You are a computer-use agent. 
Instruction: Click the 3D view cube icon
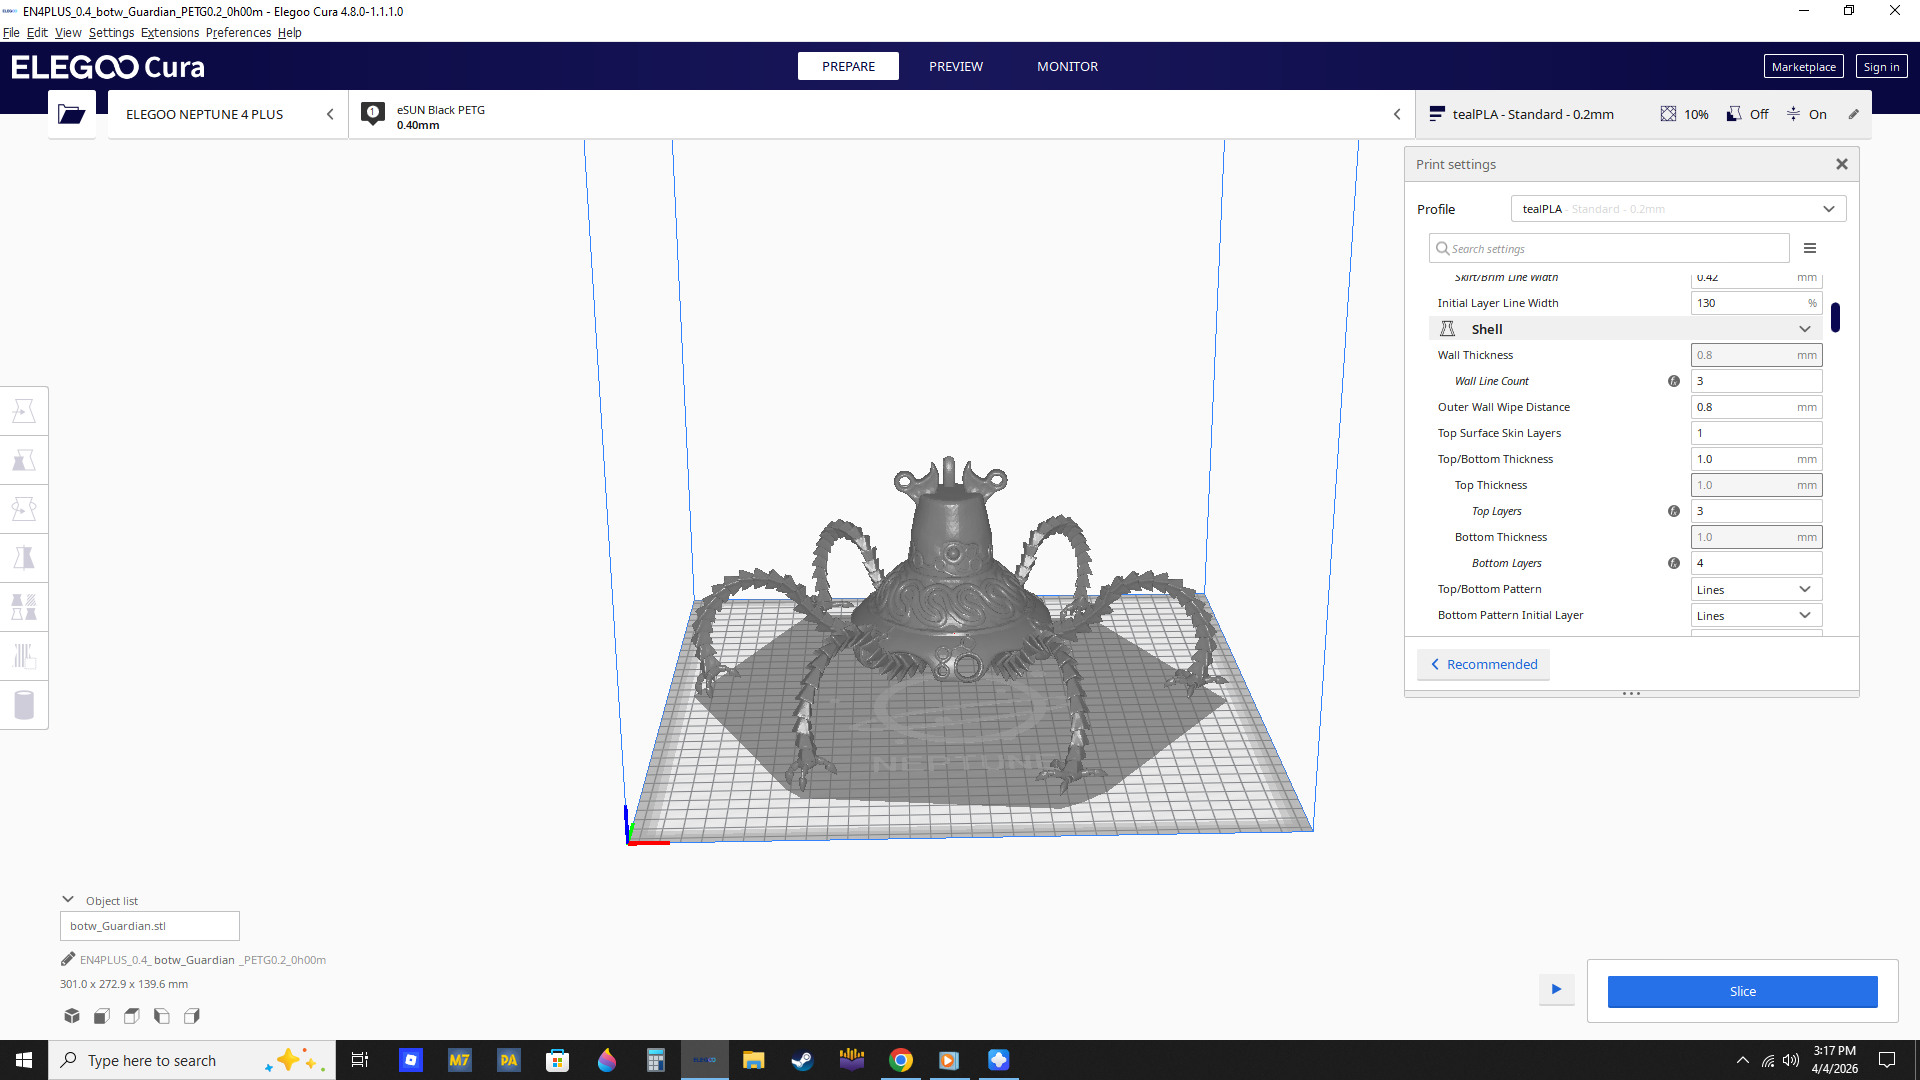(72, 1016)
